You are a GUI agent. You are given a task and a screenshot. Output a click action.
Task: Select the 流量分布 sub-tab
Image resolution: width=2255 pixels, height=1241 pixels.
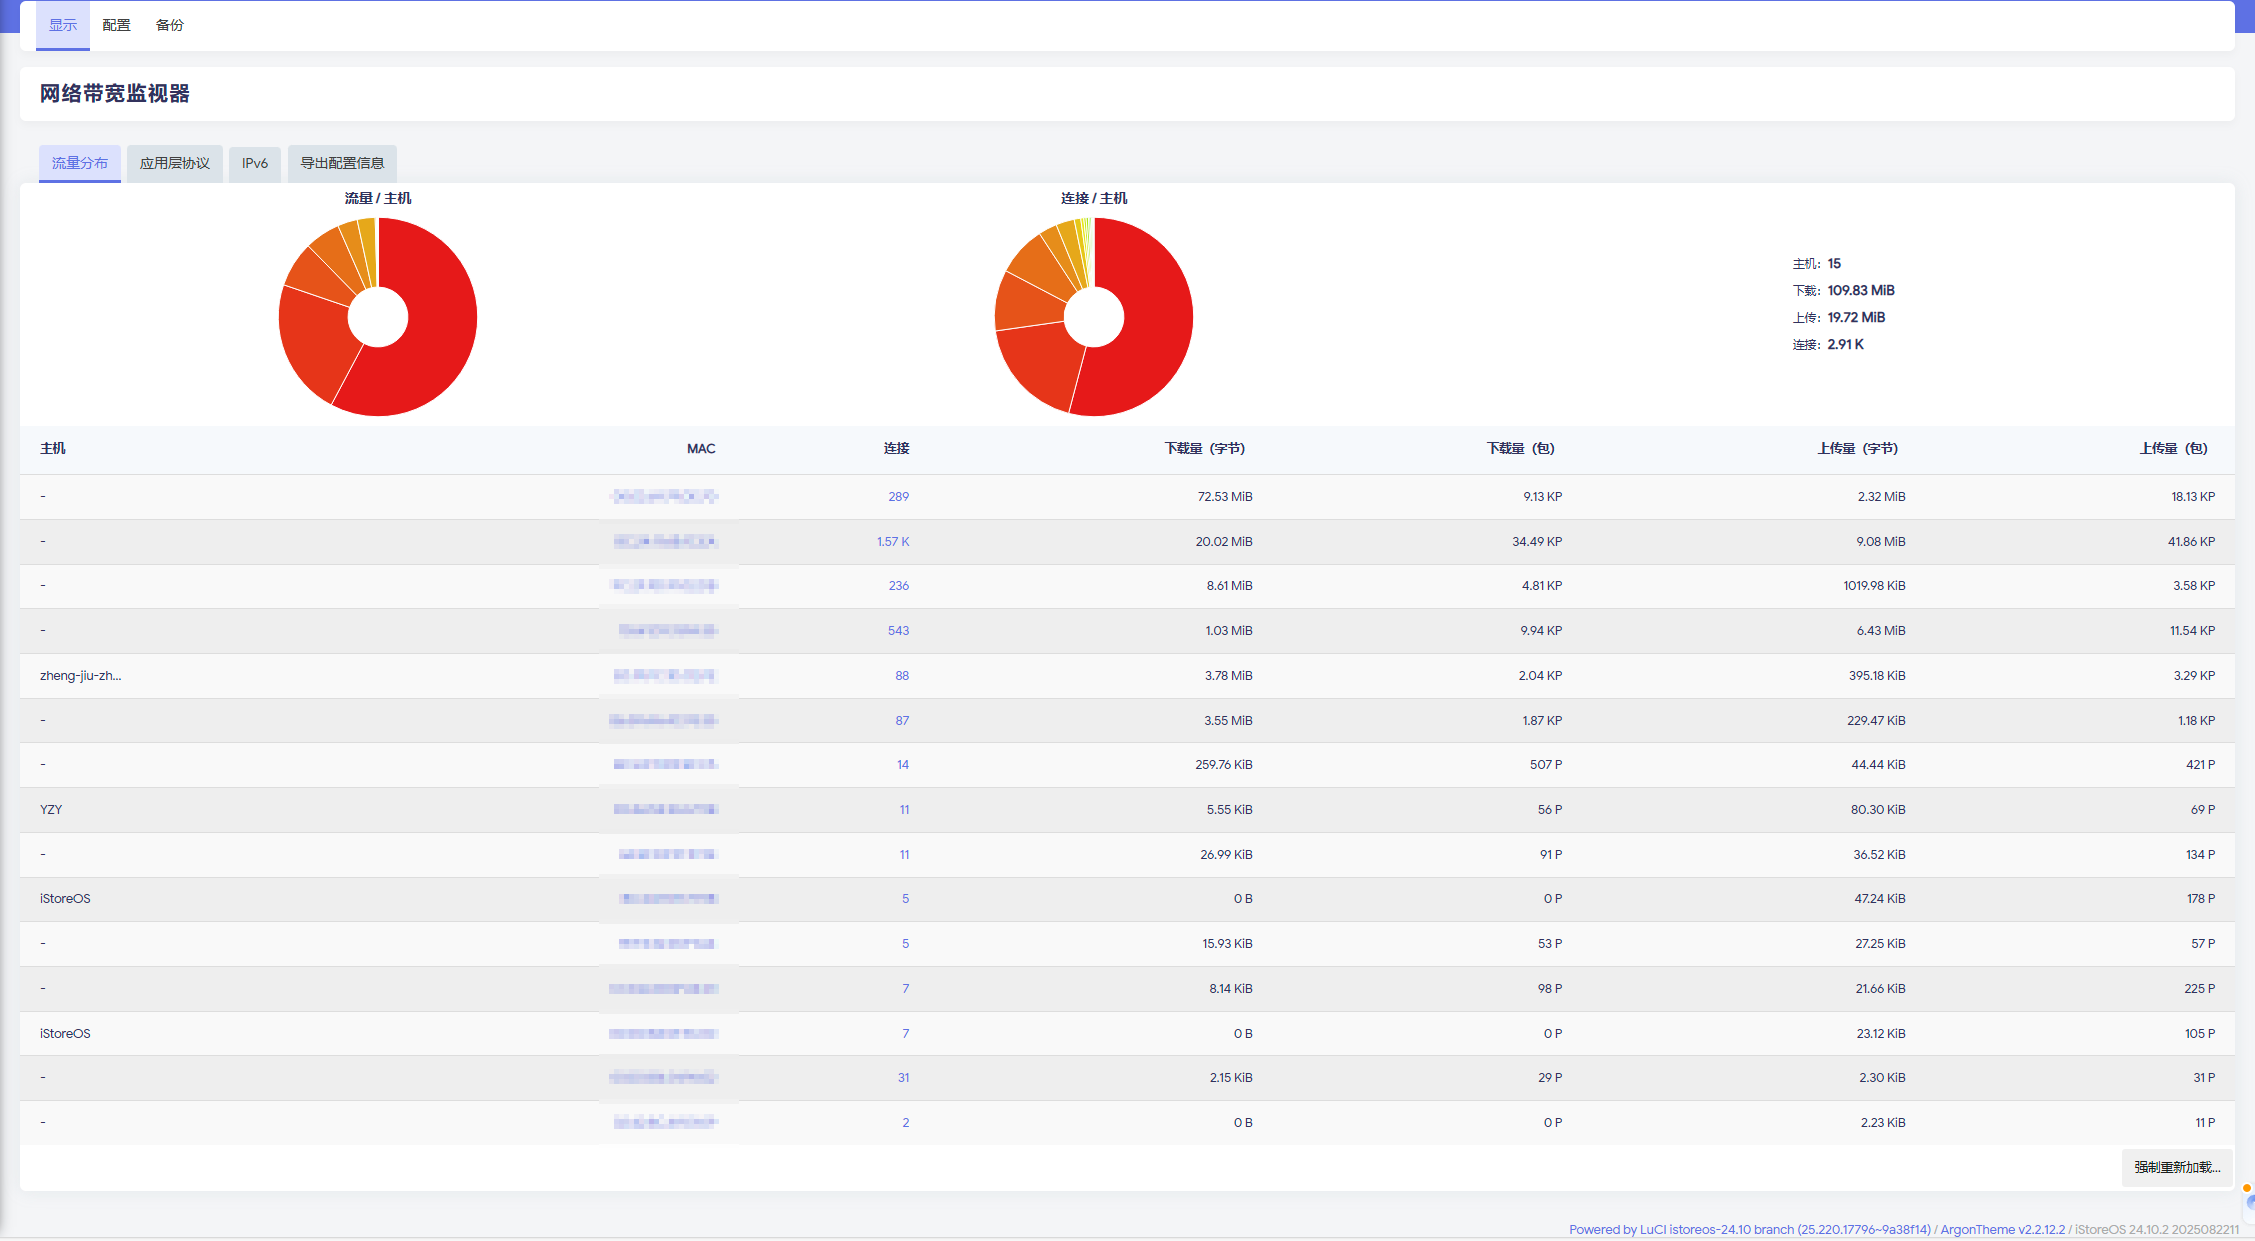[x=80, y=163]
